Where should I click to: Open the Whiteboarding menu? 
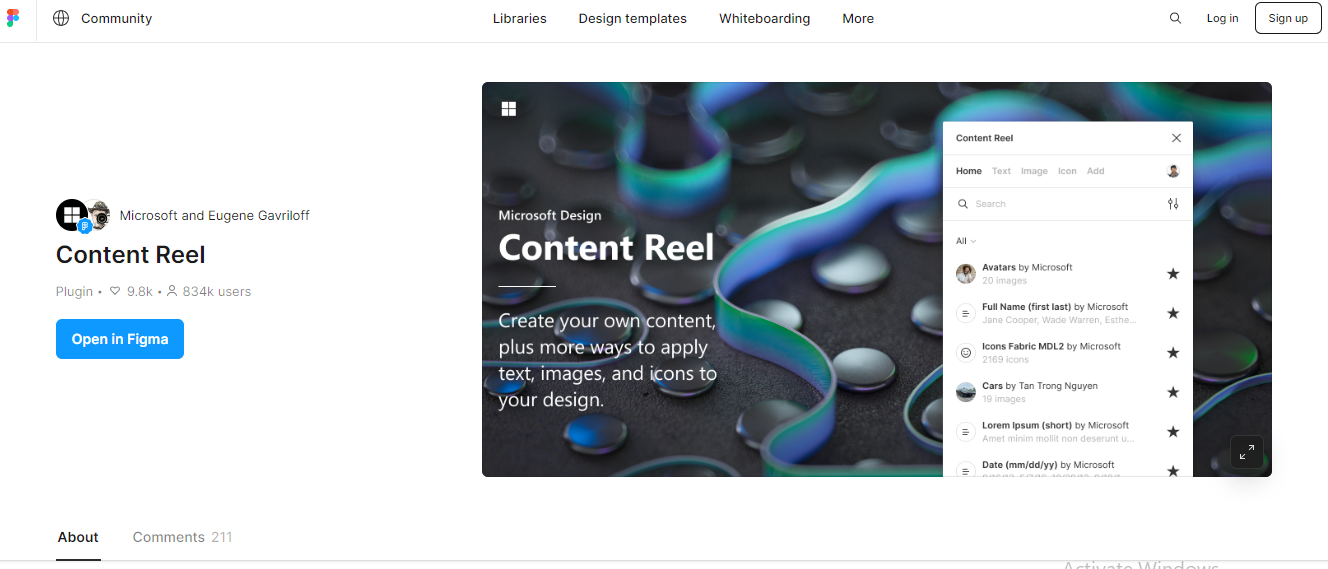(765, 18)
